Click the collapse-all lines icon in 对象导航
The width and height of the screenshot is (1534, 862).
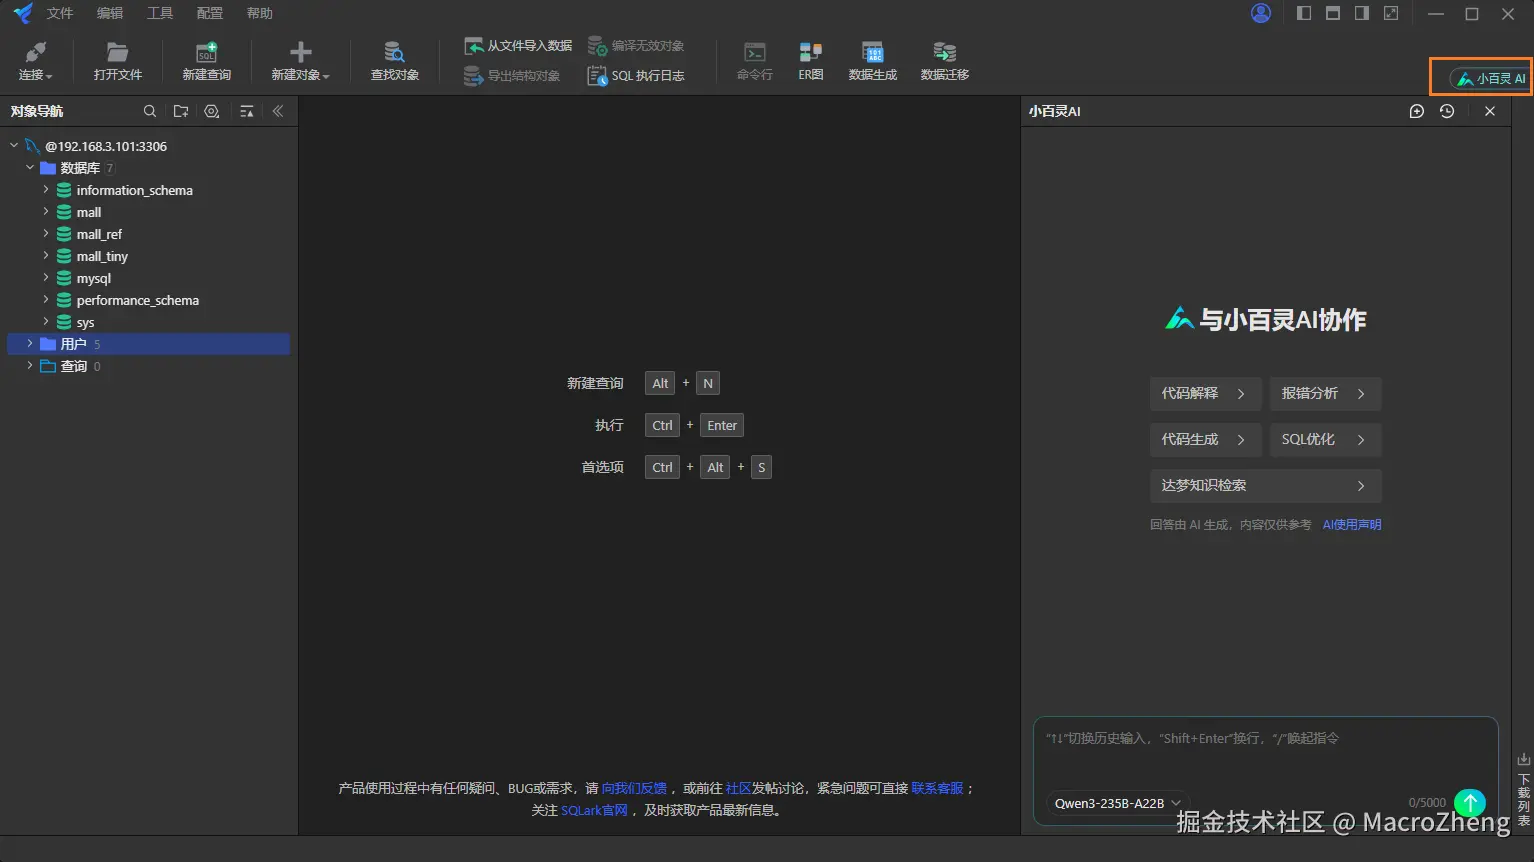(247, 111)
